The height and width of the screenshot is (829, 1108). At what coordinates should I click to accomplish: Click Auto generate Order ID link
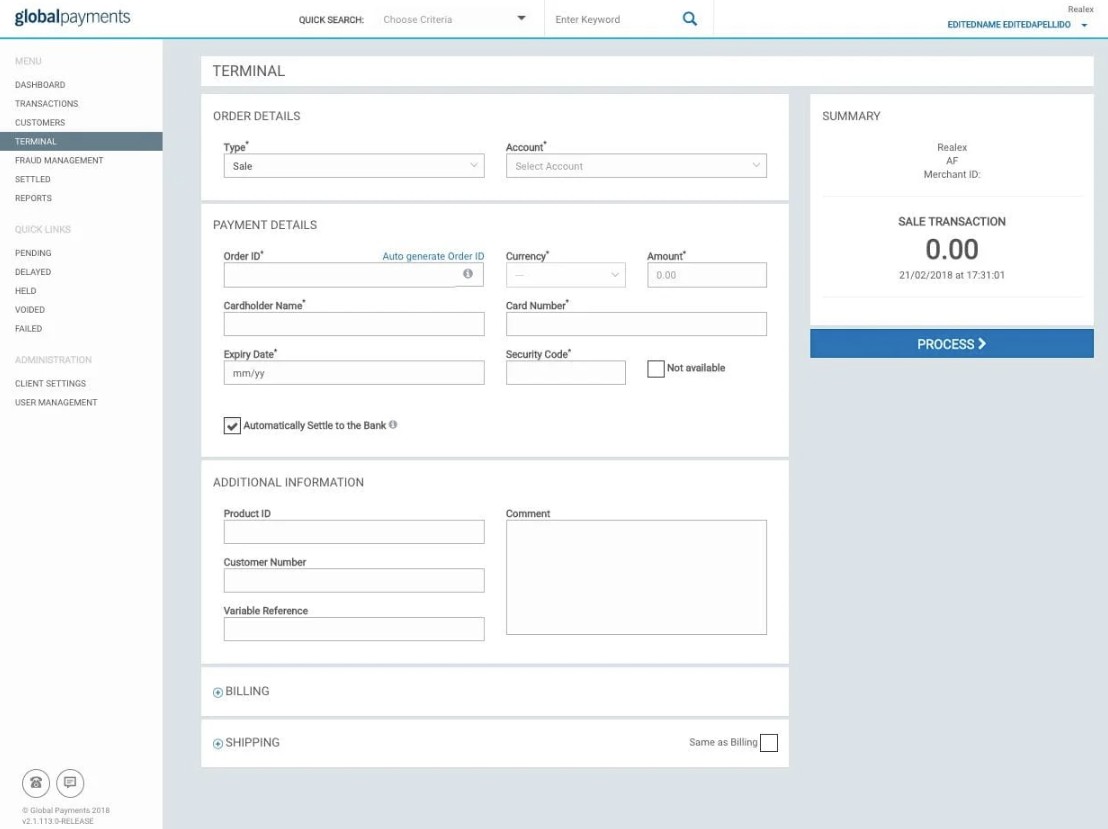(433, 257)
